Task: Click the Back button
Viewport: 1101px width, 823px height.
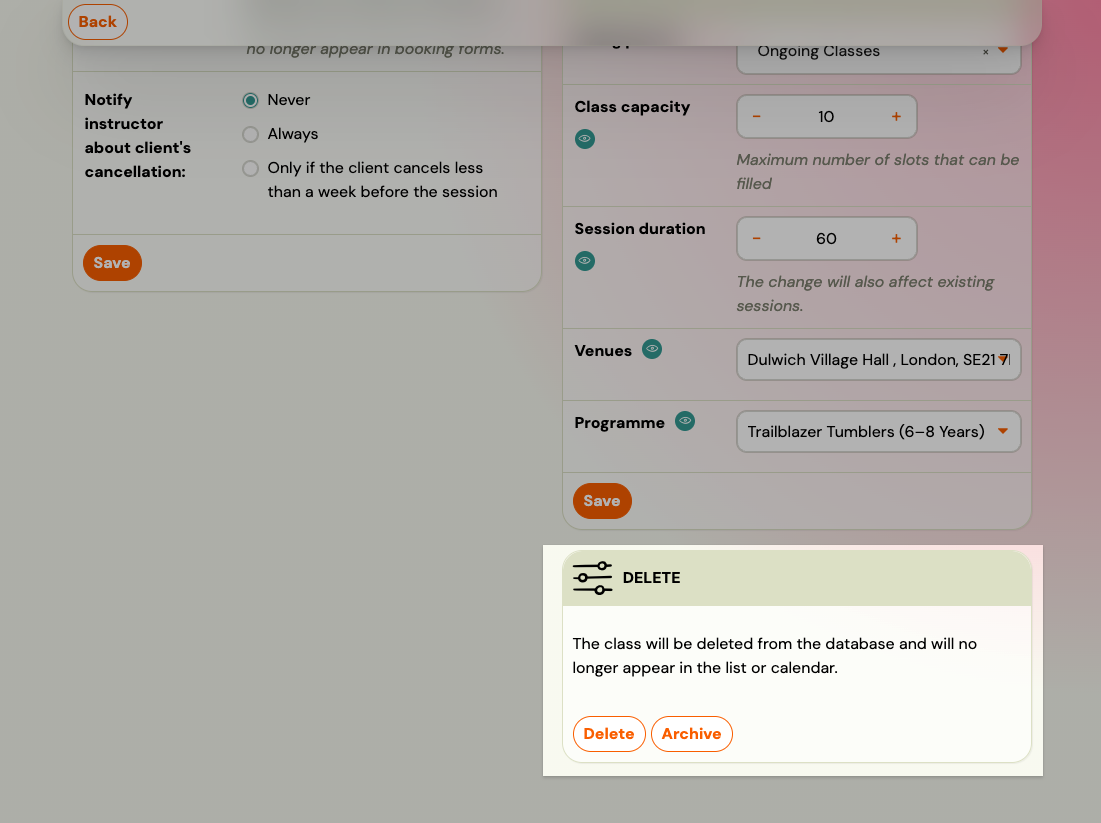Action: 98,22
